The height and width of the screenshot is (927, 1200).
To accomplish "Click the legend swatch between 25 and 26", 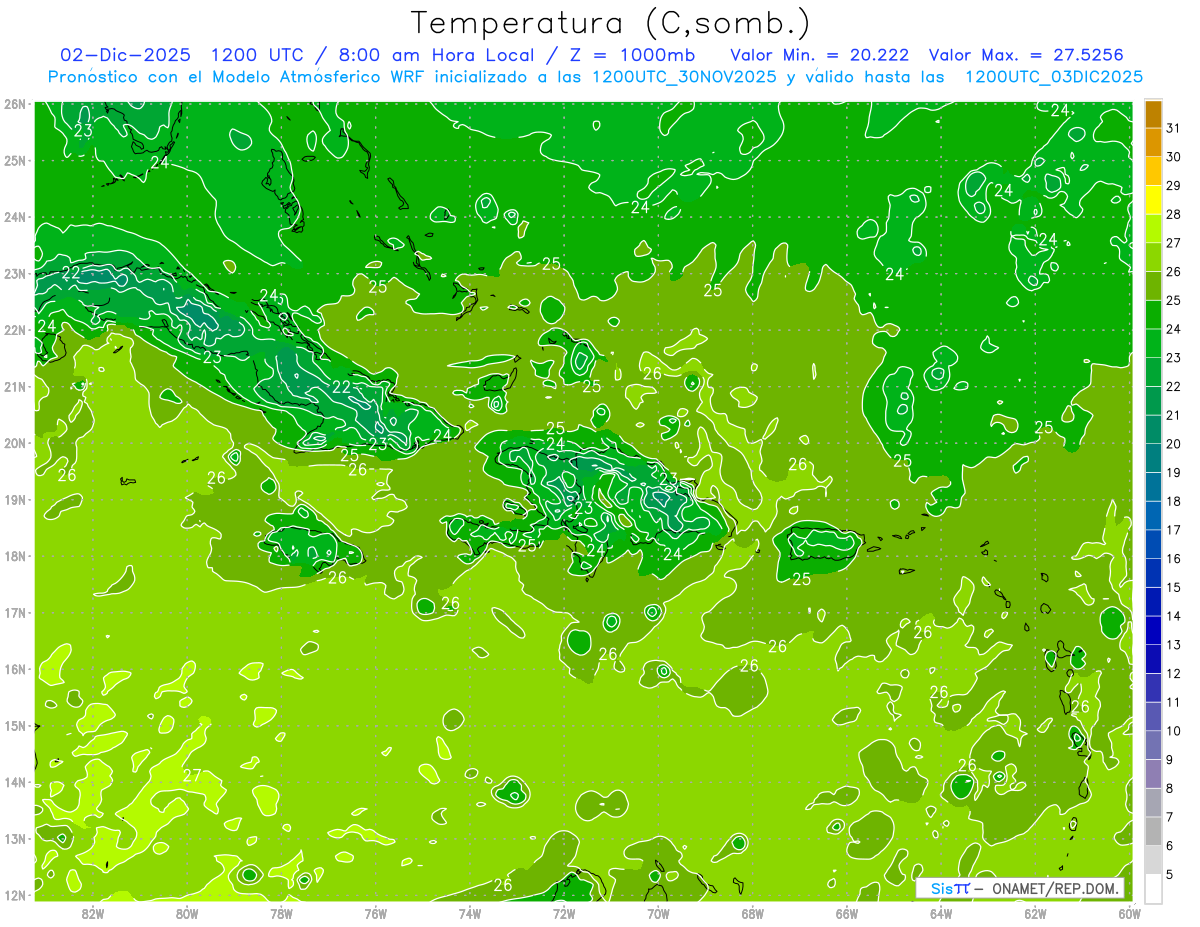I will tap(1153, 286).
